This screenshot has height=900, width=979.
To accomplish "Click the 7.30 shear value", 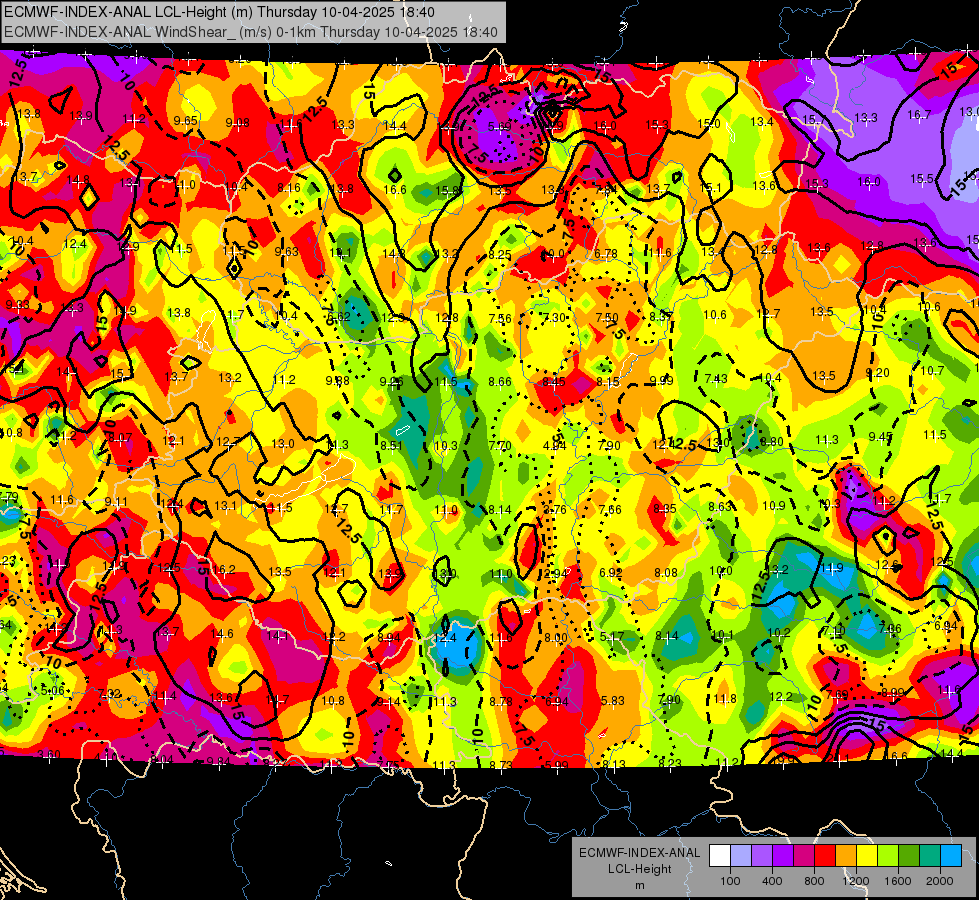I will tap(554, 318).
